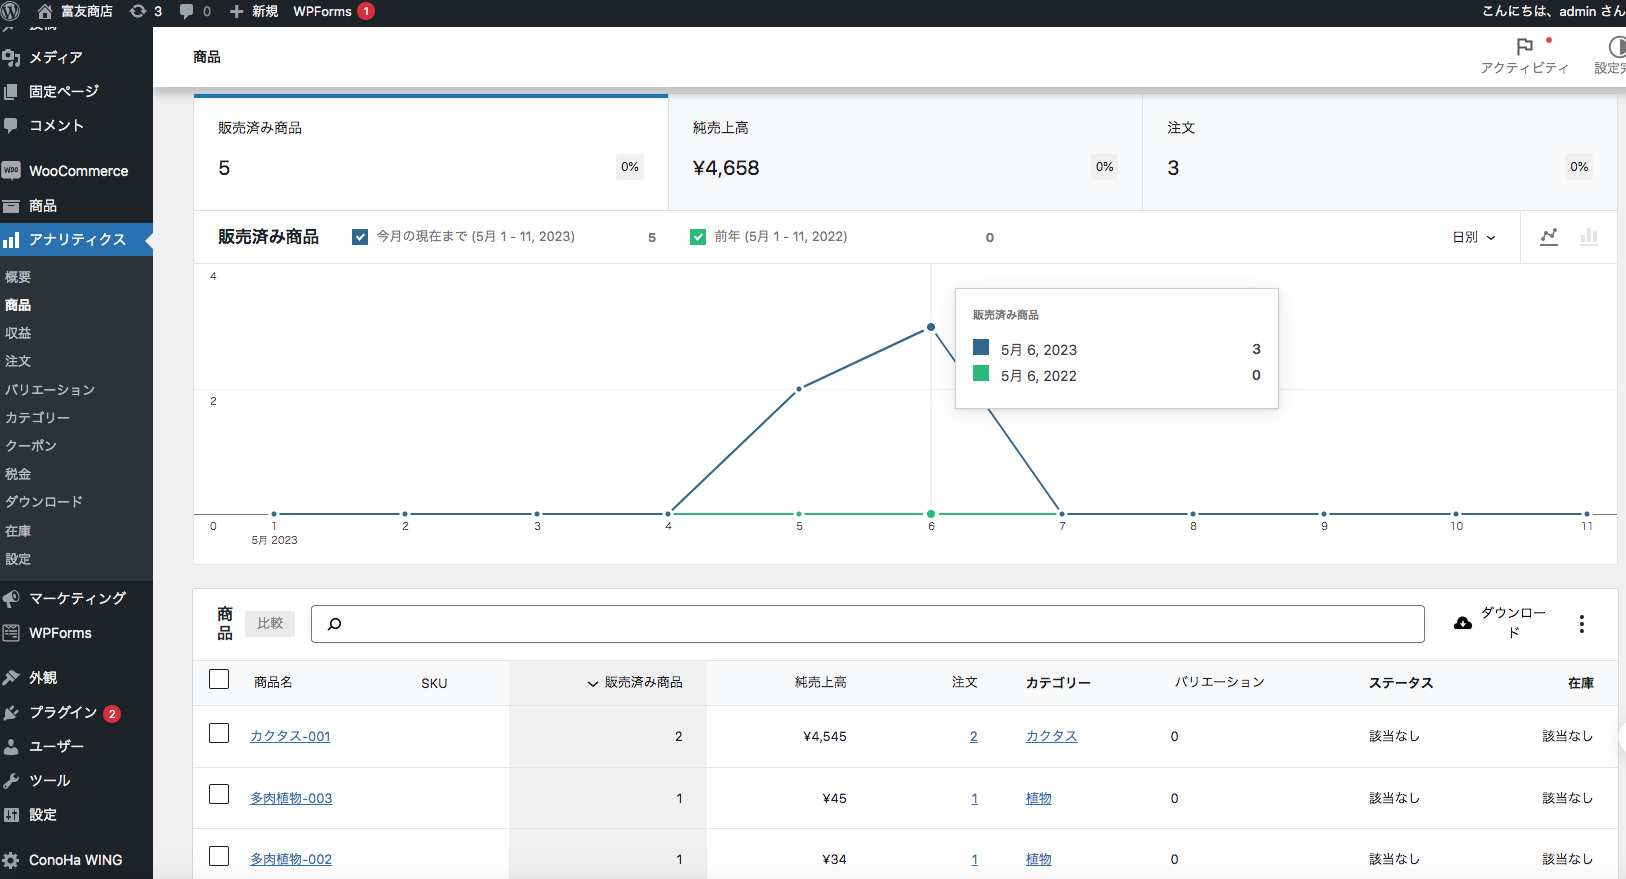Image resolution: width=1626 pixels, height=879 pixels.
Task: Click the ダウンロード cloud download button
Action: [x=1499, y=622]
